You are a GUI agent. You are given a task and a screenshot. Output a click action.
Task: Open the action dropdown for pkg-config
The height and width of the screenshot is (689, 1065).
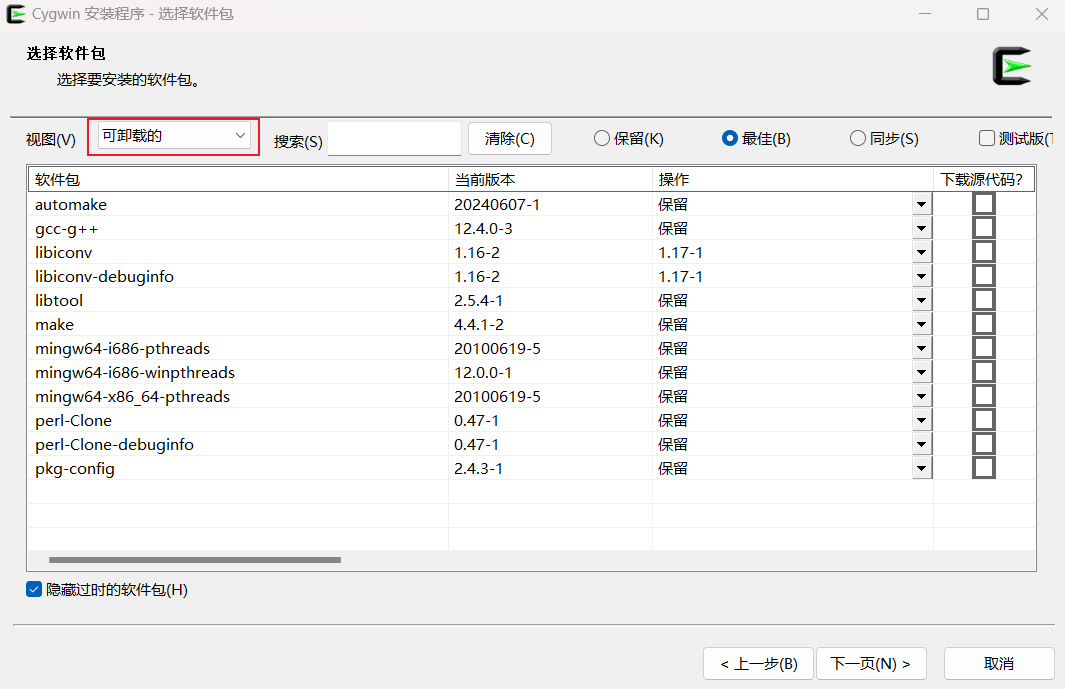[x=922, y=469]
